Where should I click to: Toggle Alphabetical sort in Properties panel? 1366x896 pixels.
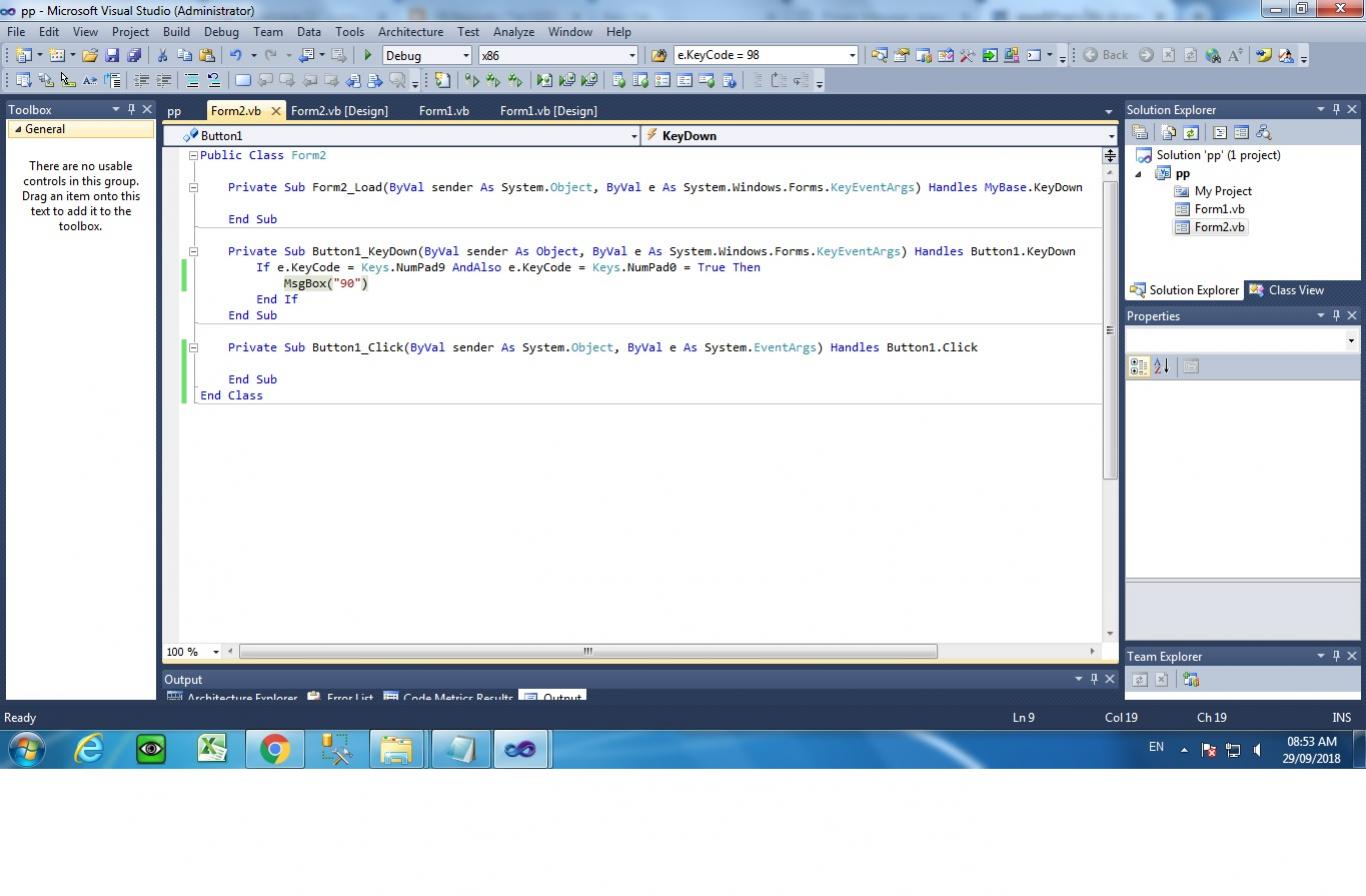point(1161,367)
